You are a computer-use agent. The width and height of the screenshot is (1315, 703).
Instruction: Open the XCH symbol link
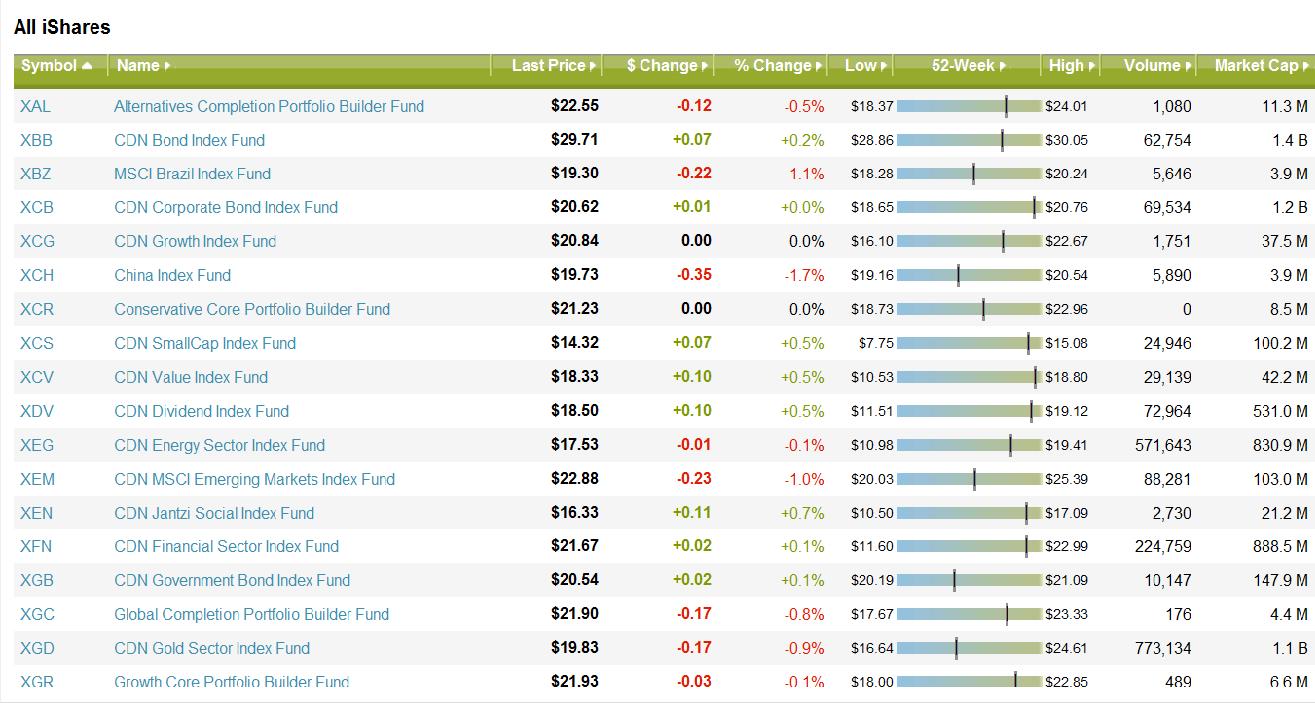(x=37, y=275)
